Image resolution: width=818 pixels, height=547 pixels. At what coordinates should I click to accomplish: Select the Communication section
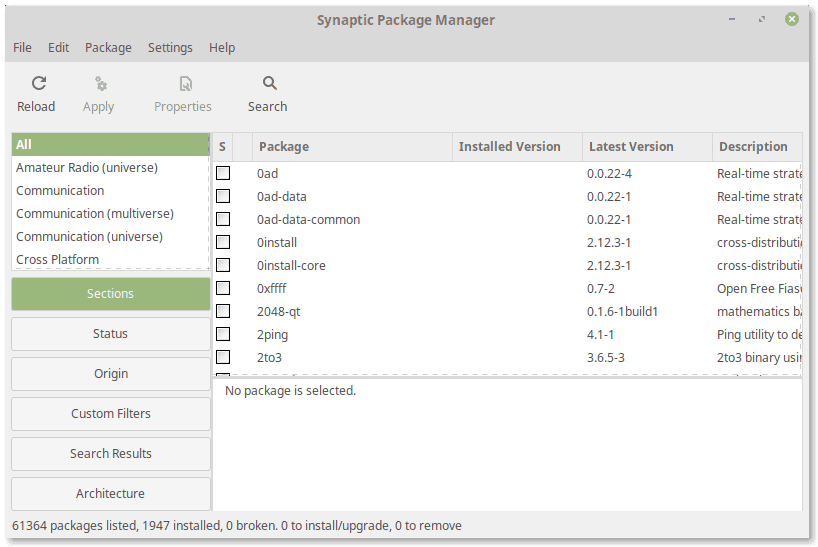(111, 190)
